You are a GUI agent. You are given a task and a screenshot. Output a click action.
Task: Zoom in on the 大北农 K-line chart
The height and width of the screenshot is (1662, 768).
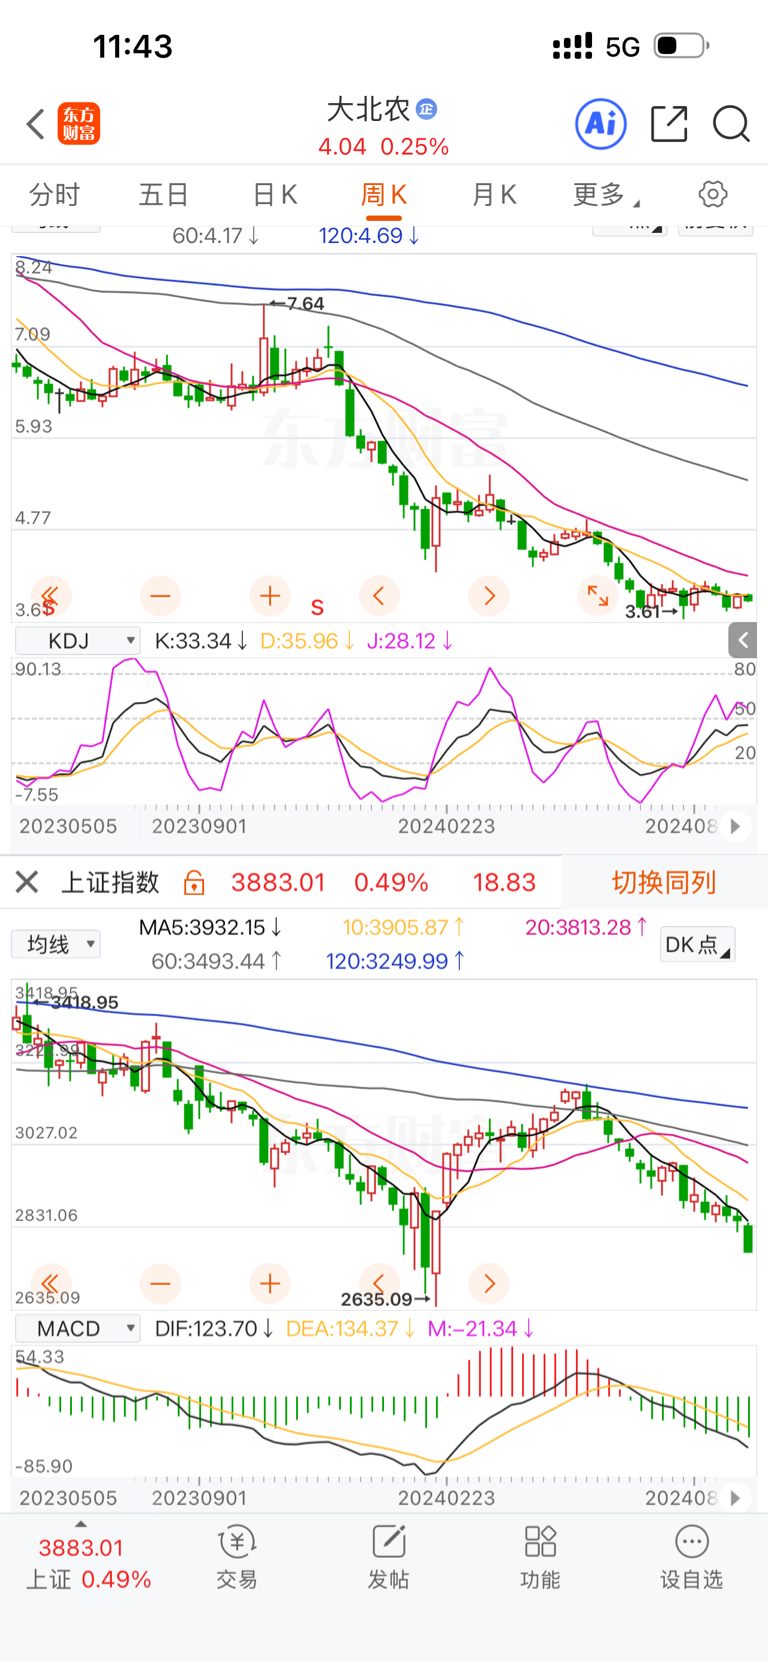270,596
